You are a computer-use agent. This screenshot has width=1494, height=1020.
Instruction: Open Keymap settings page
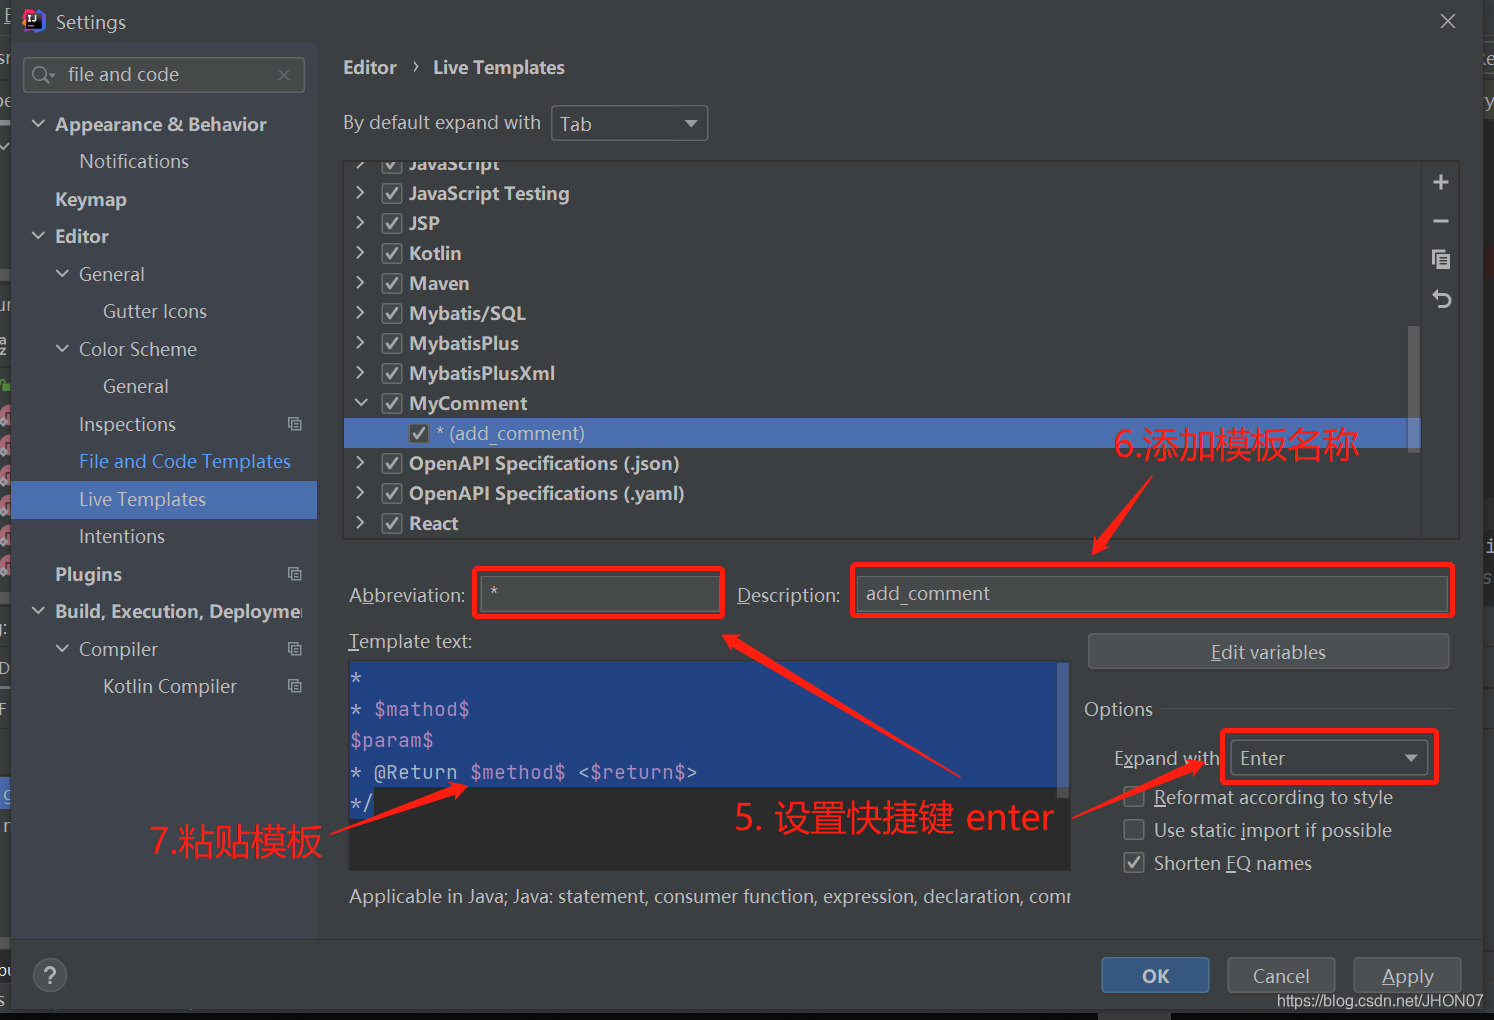coord(91,199)
